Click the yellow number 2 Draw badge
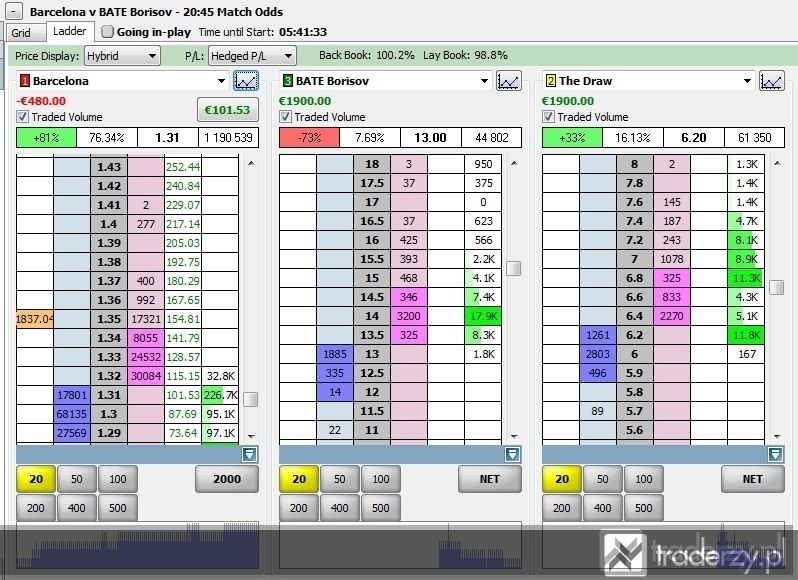Image resolution: width=798 pixels, height=580 pixels. tap(551, 81)
